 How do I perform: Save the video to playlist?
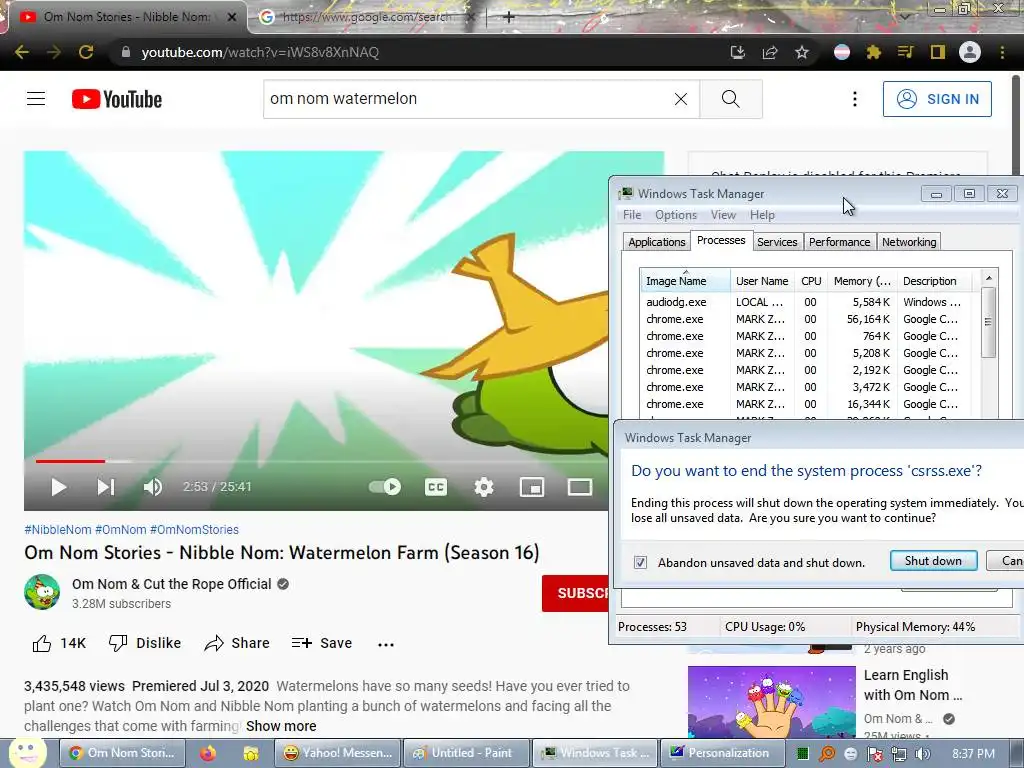click(322, 643)
